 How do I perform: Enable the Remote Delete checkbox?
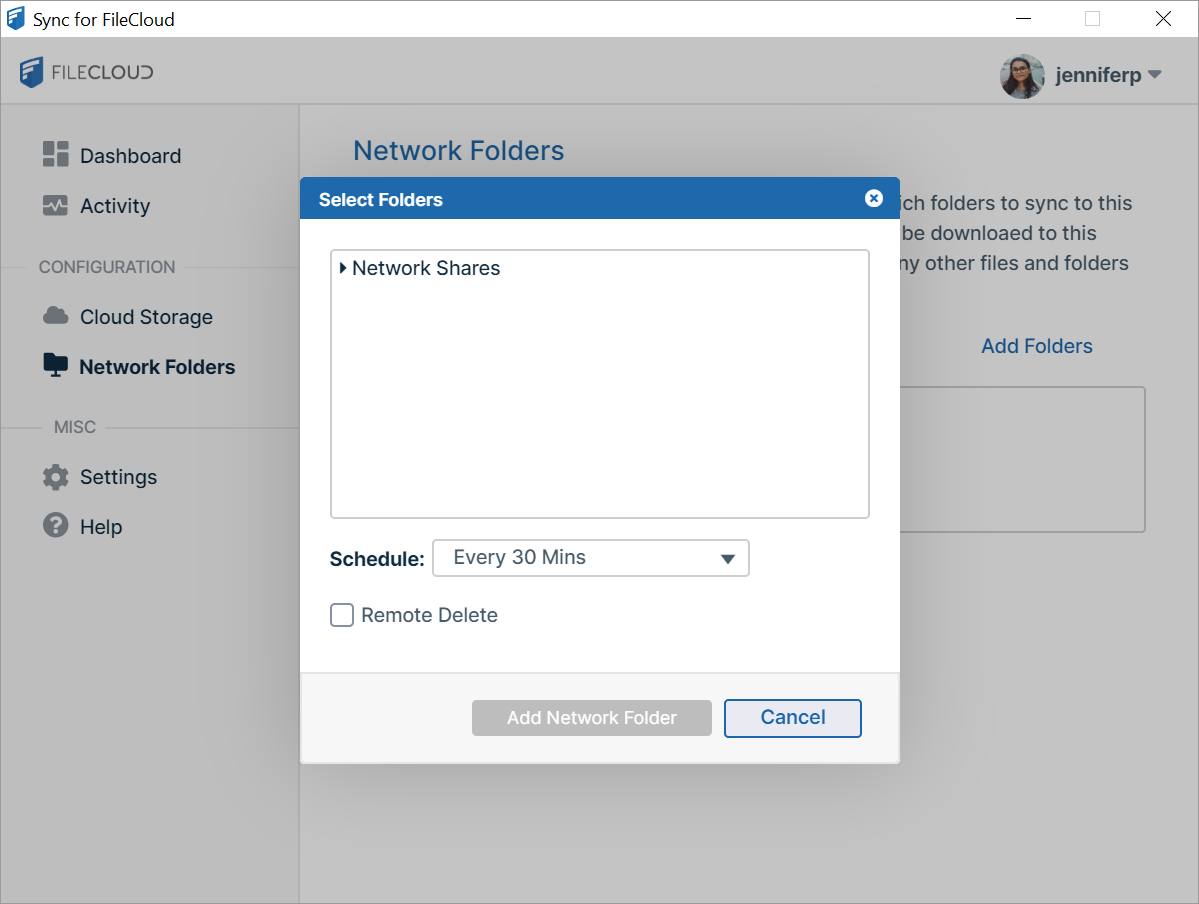(341, 615)
